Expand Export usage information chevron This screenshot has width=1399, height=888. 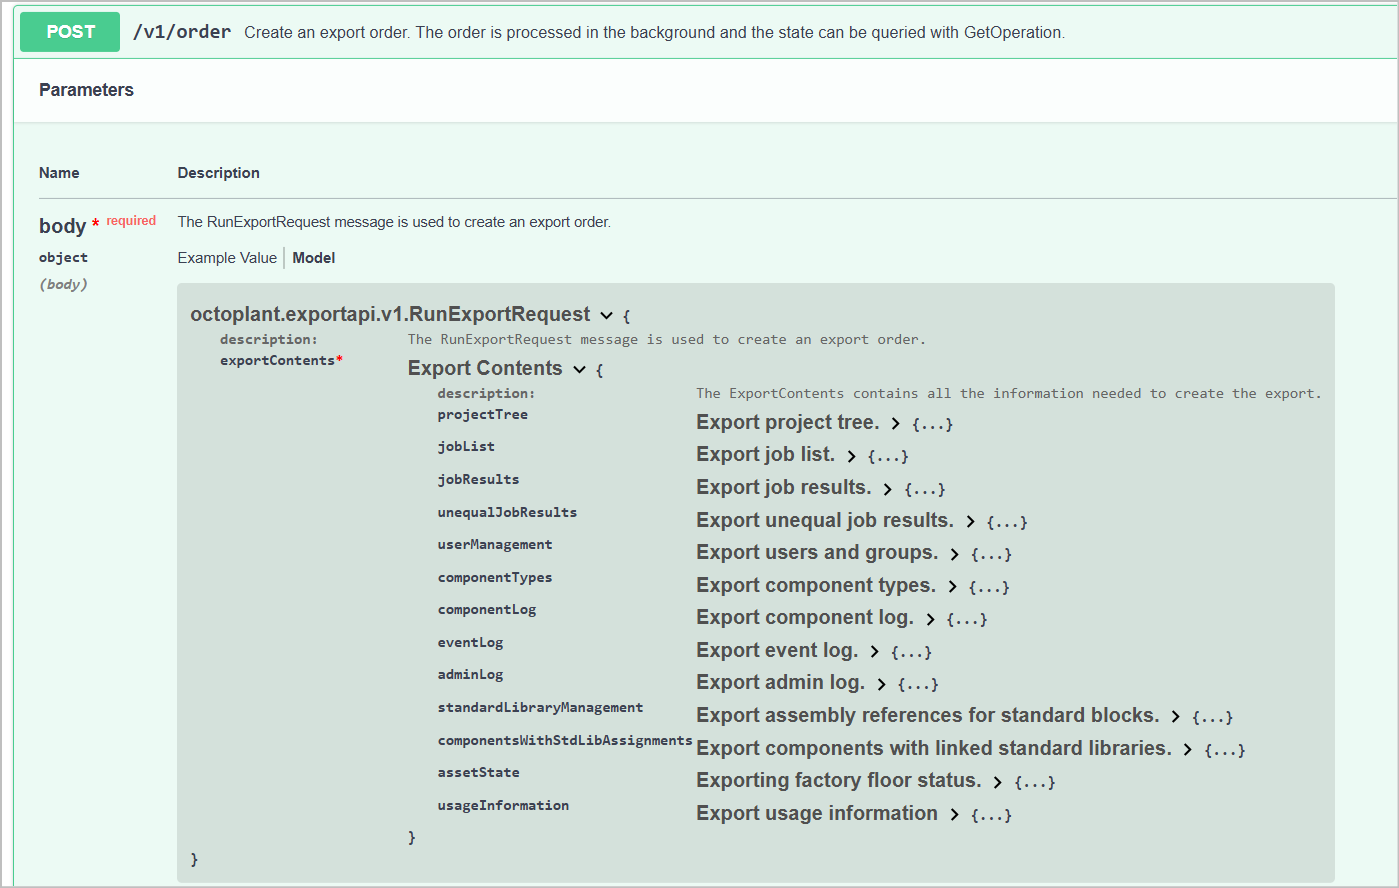[x=954, y=815]
